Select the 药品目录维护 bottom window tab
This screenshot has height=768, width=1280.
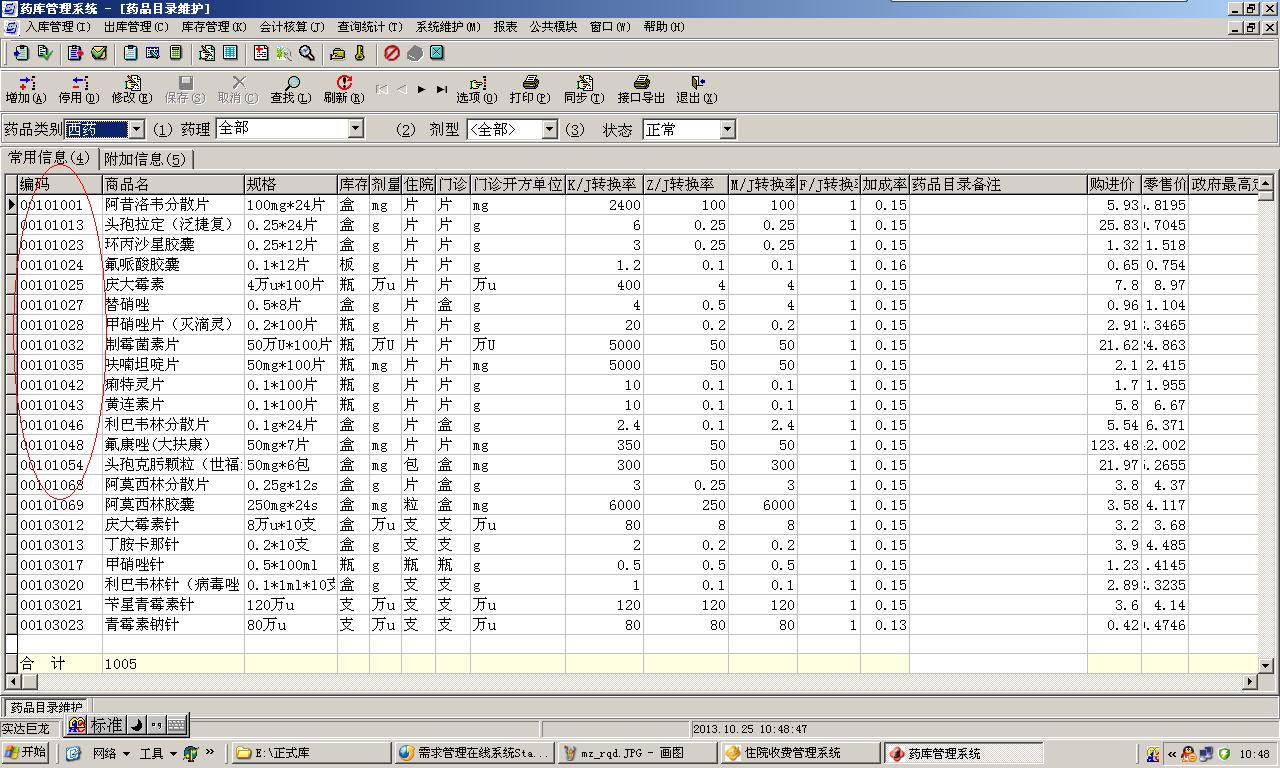[46, 707]
